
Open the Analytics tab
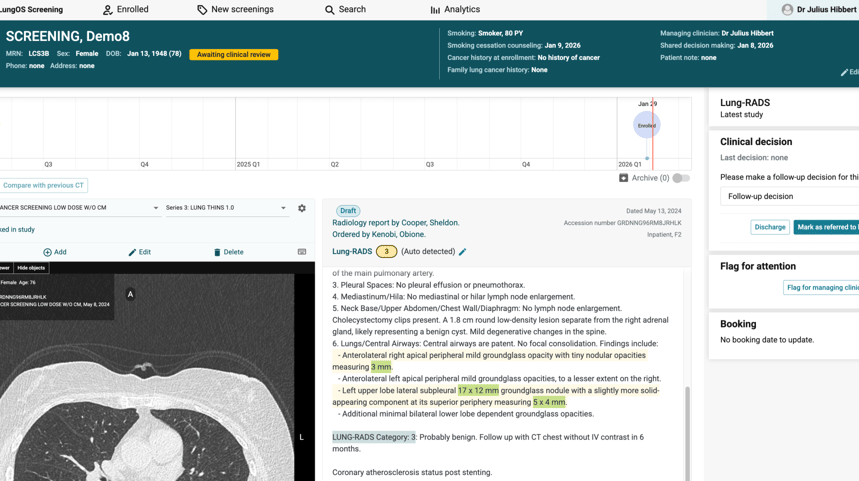pos(455,9)
